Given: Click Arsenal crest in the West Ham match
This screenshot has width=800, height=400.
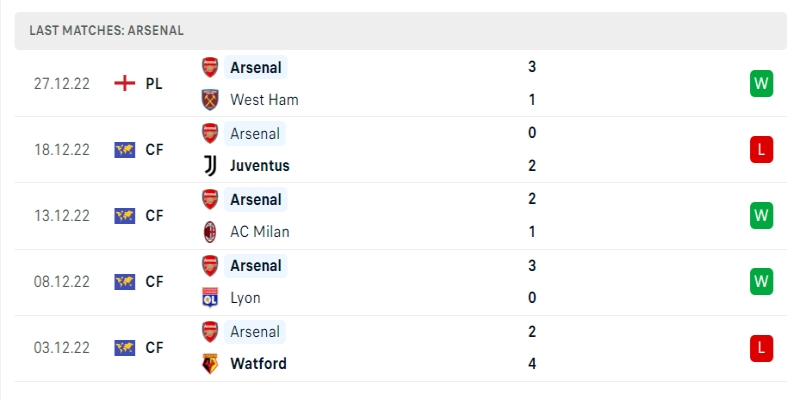Looking at the screenshot, I should [210, 67].
